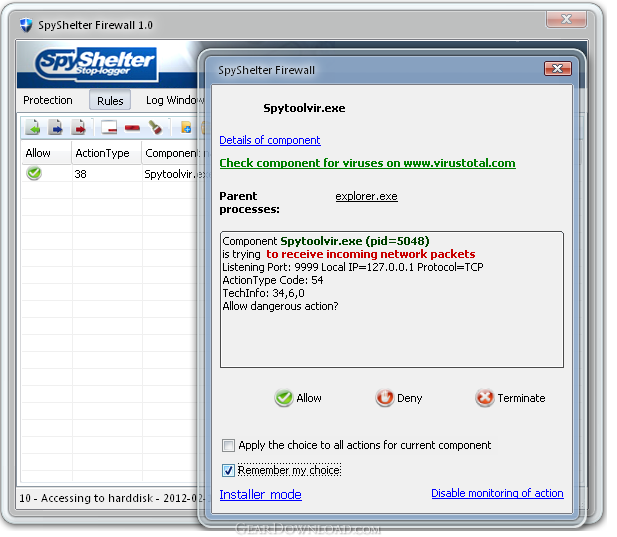Click the green-arrow document icon in Rules toolbar
This screenshot has width=617, height=537.
33,128
